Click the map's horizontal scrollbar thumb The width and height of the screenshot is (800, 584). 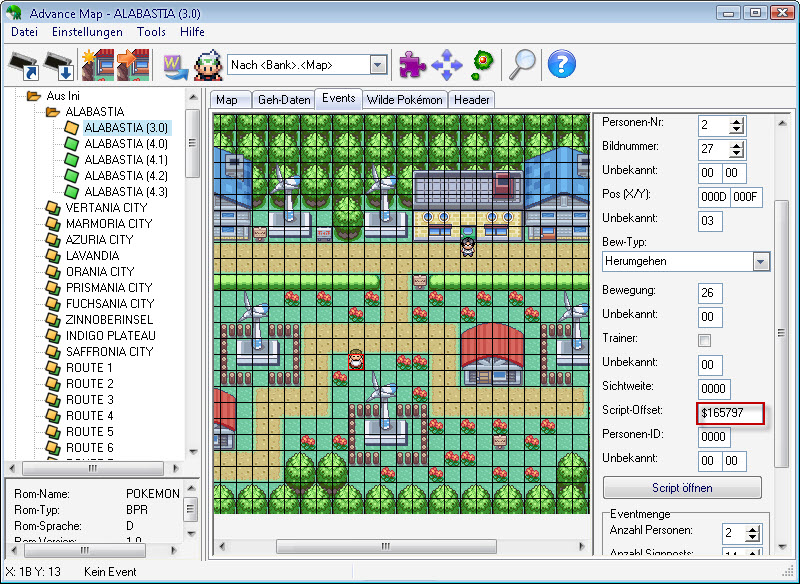(386, 546)
